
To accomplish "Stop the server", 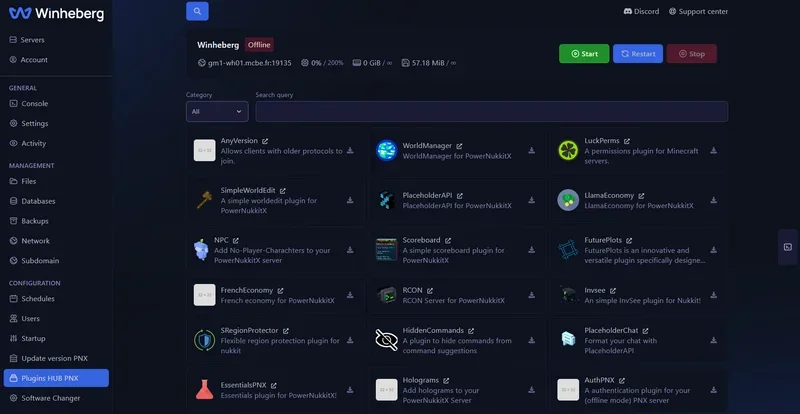I will point(692,54).
